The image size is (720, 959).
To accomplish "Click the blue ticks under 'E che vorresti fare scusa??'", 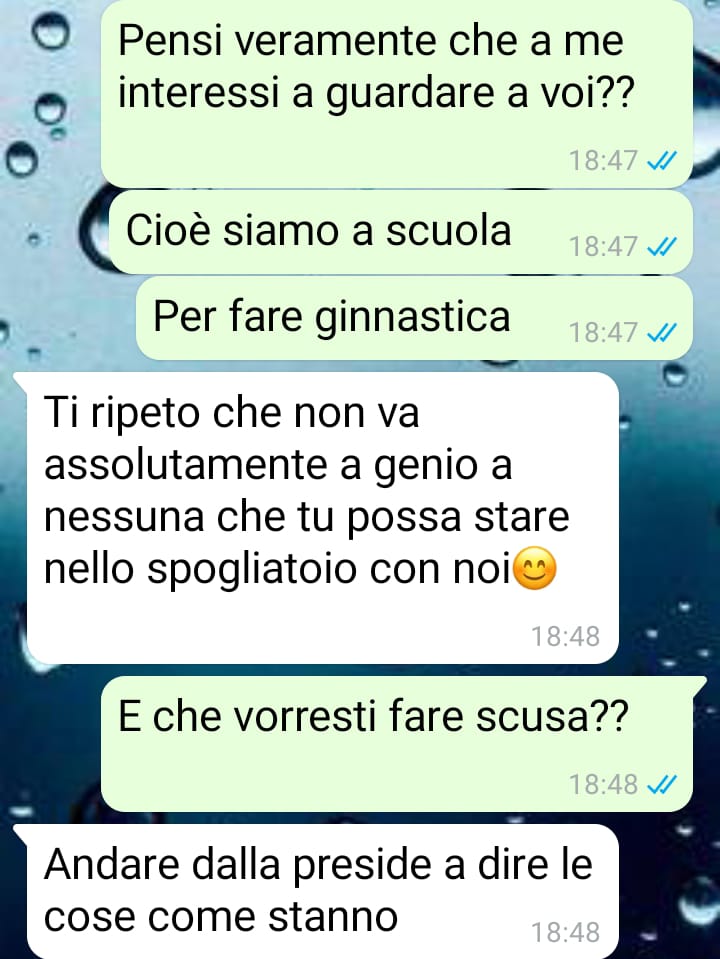I will coord(661,784).
